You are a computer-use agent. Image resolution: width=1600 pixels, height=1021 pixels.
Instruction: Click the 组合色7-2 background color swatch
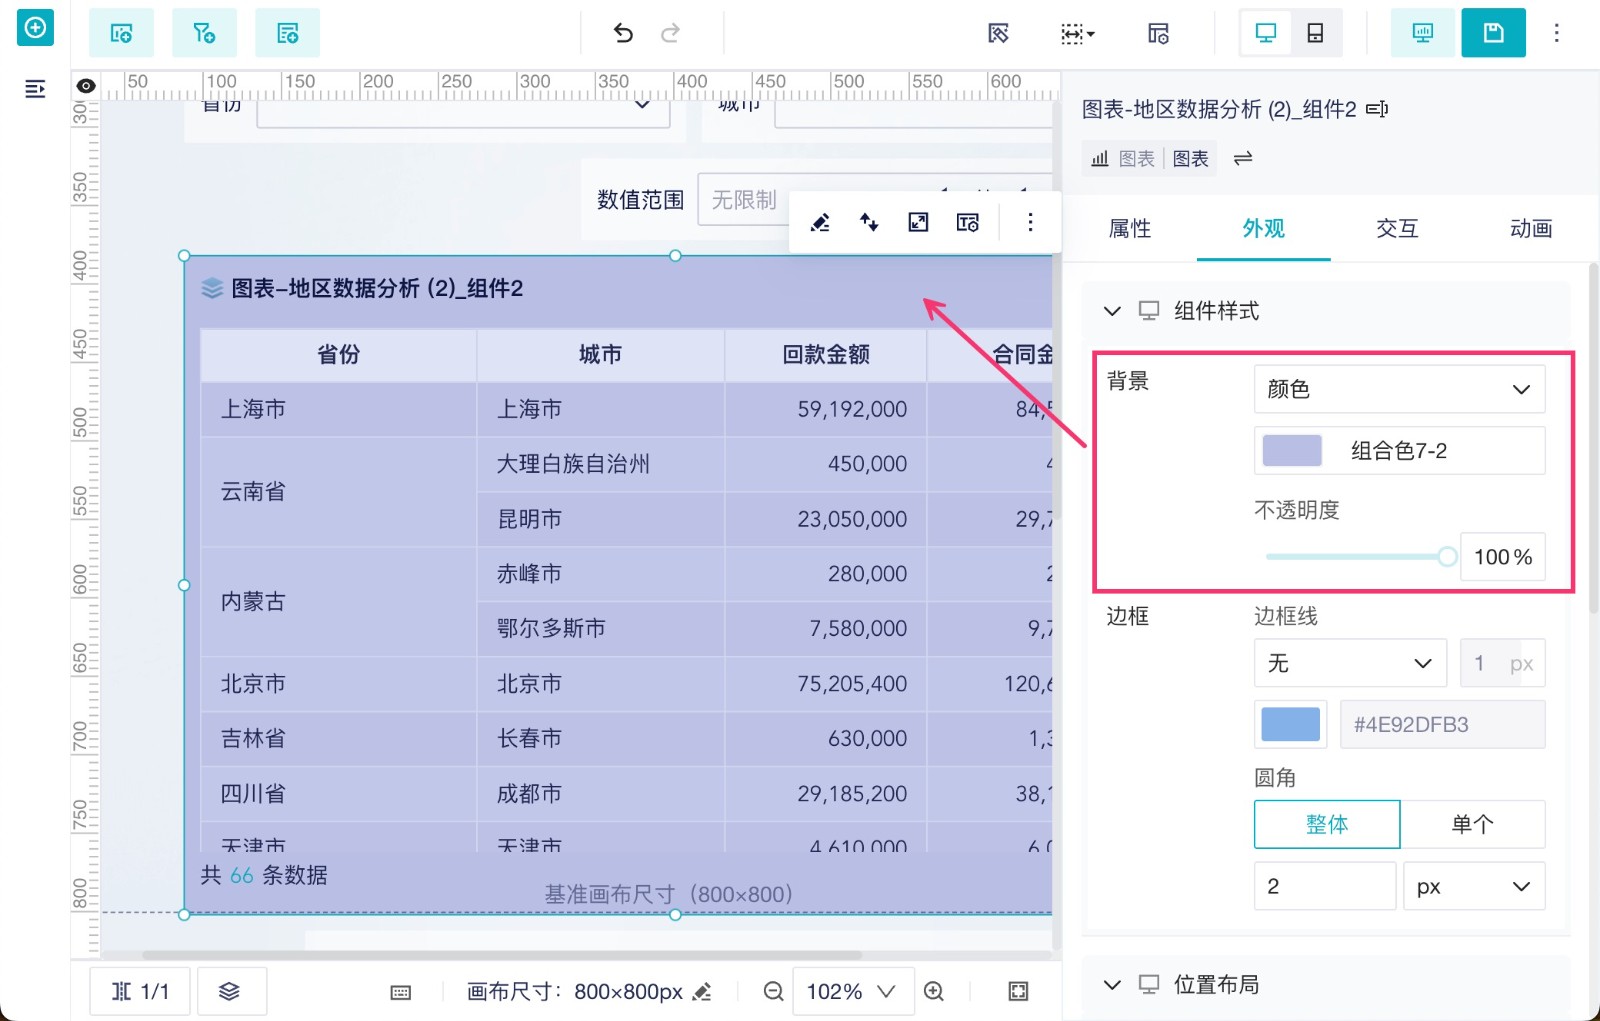pos(1292,451)
